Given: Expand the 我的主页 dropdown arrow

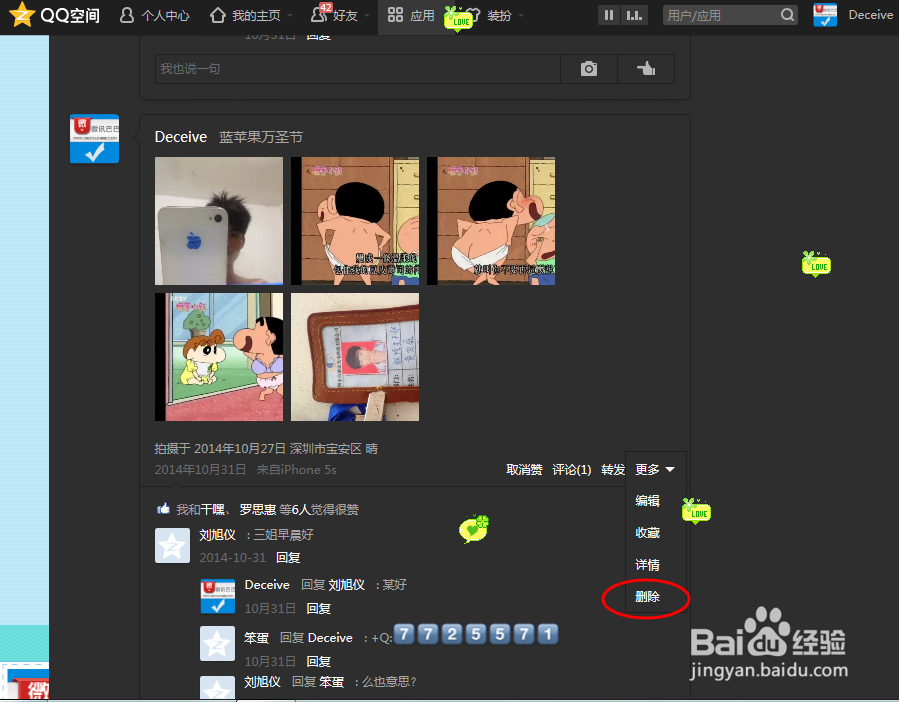Looking at the screenshot, I should point(290,15).
